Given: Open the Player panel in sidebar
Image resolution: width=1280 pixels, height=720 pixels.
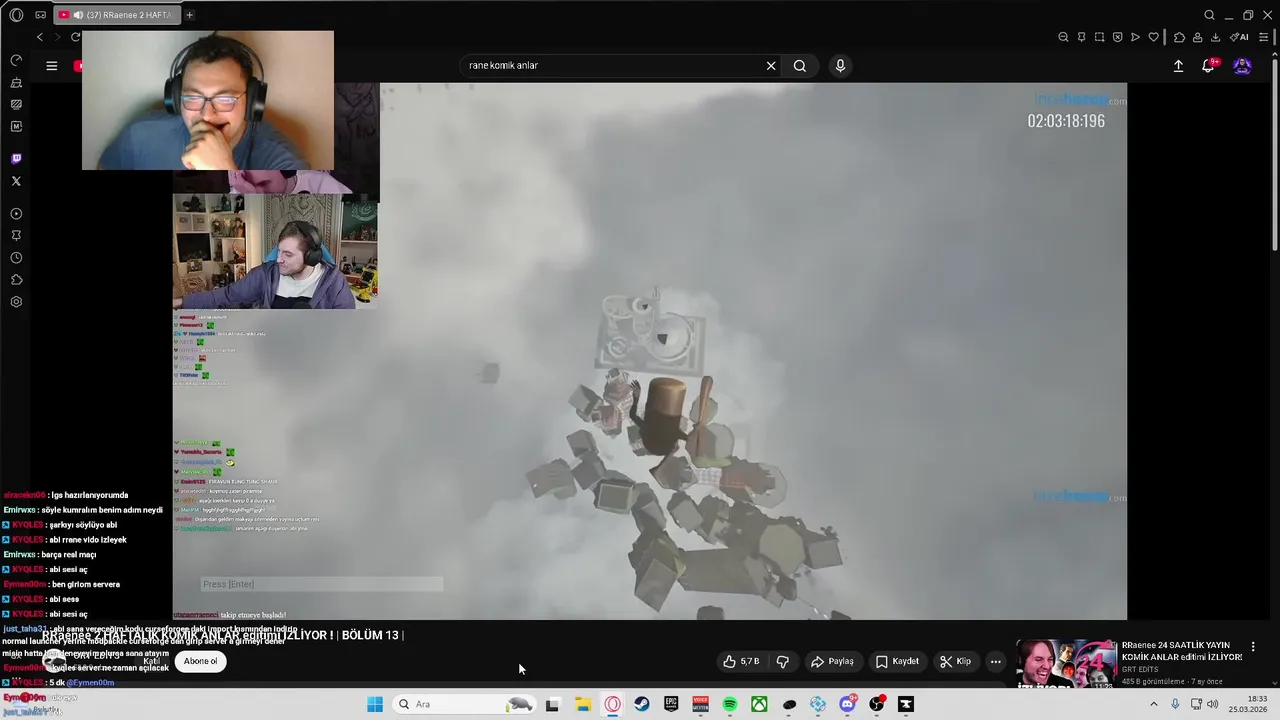Looking at the screenshot, I should [x=16, y=214].
